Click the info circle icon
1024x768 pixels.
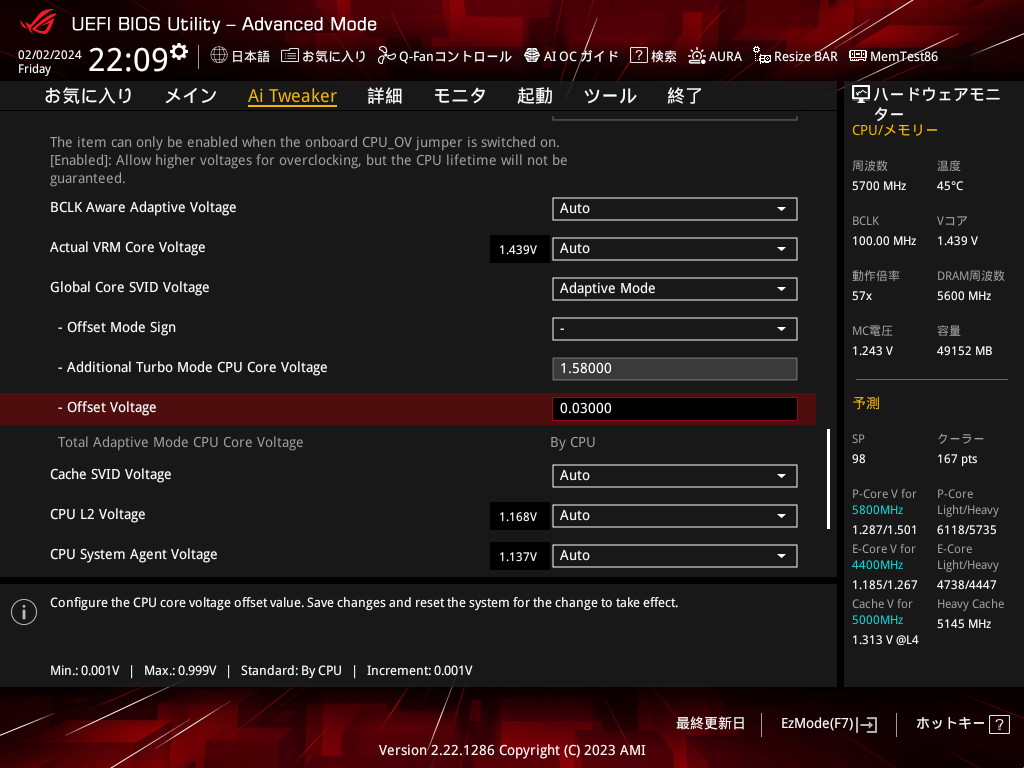pos(24,612)
